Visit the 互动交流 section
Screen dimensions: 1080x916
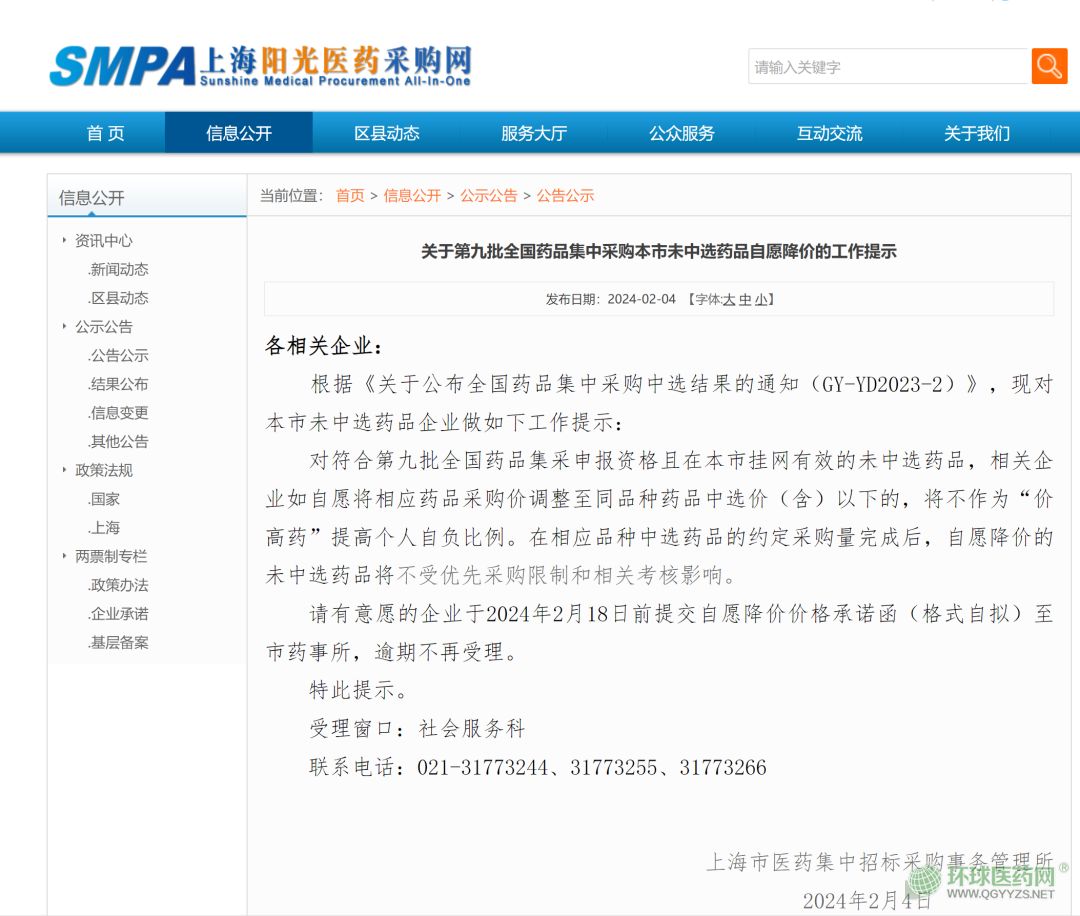(x=829, y=133)
